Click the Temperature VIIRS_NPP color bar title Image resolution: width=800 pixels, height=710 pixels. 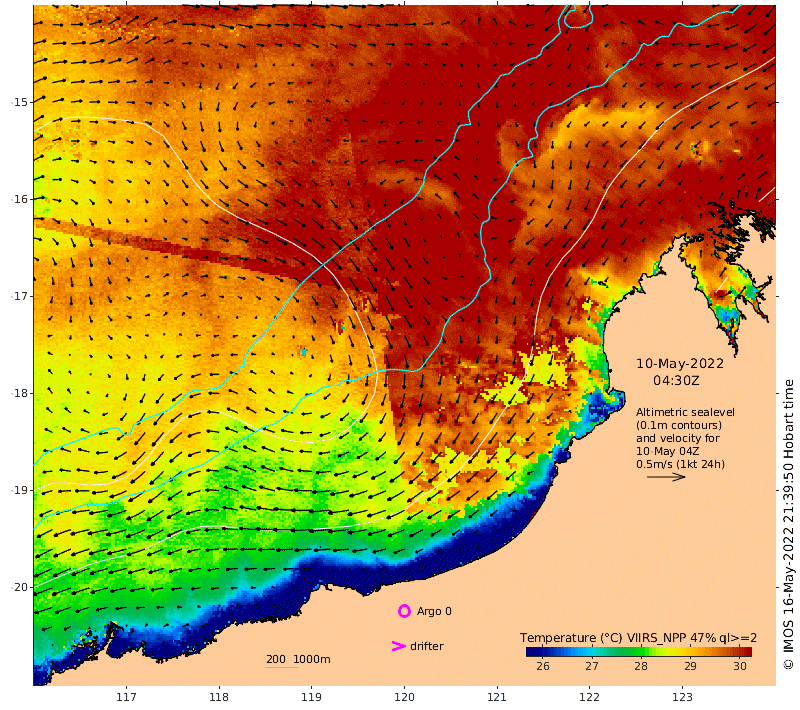[638, 638]
